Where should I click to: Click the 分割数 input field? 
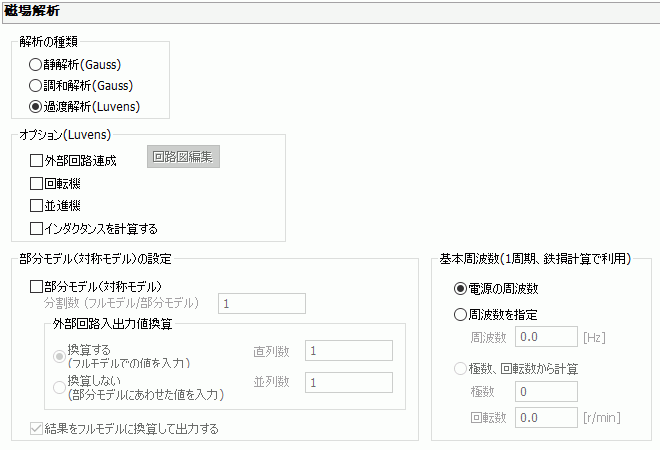[261, 303]
